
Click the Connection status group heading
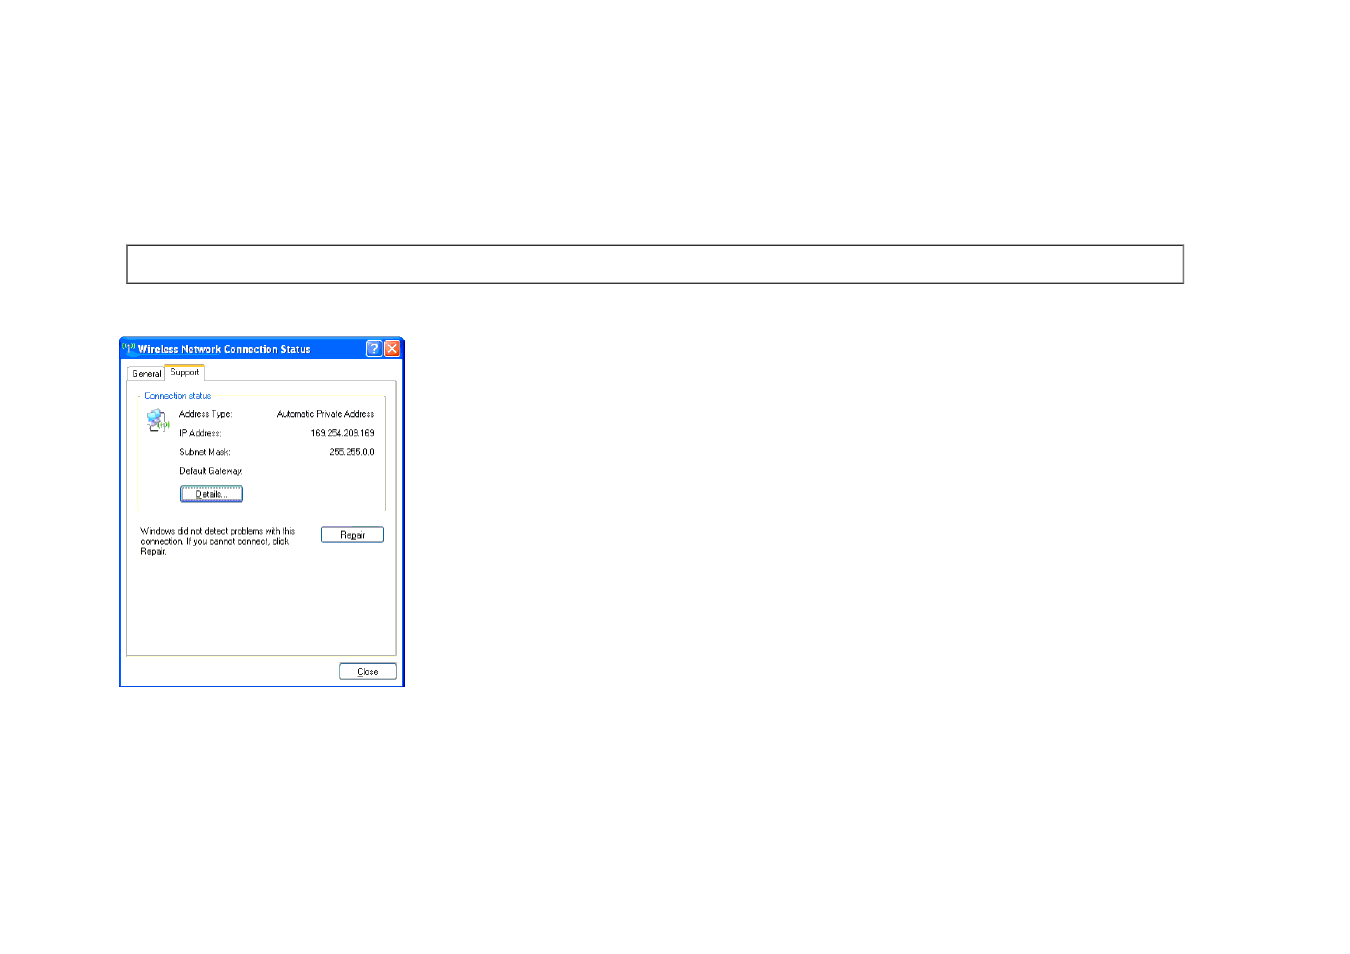pos(178,396)
